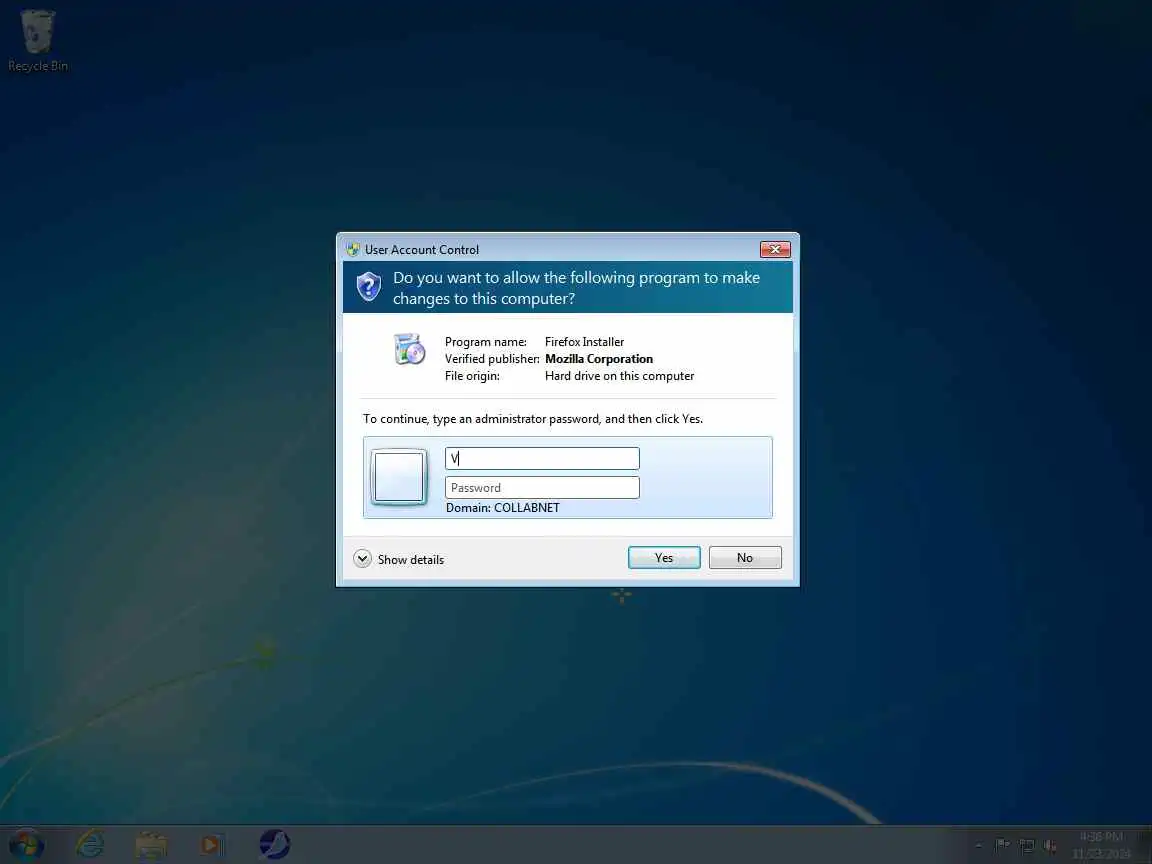Close the User Account Control dialog
This screenshot has height=864, width=1152.
click(x=775, y=250)
